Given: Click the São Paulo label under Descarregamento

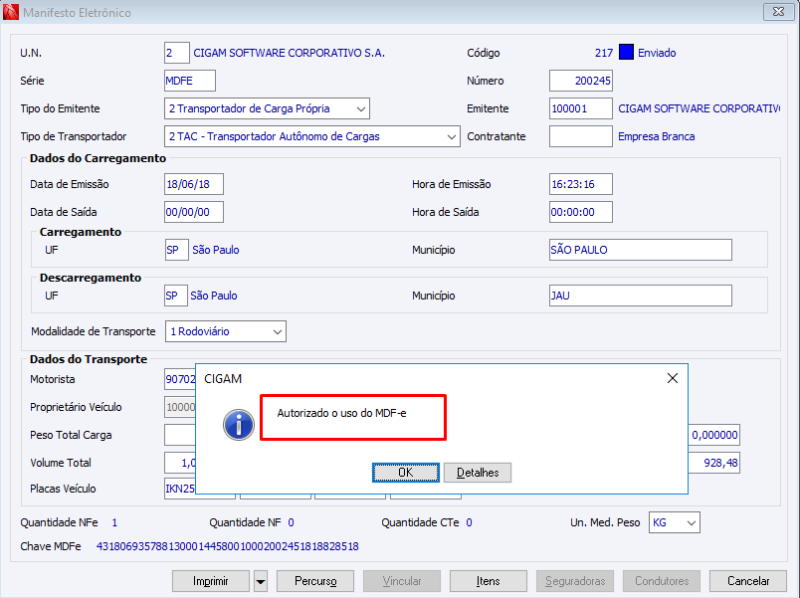Looking at the screenshot, I should (x=214, y=296).
